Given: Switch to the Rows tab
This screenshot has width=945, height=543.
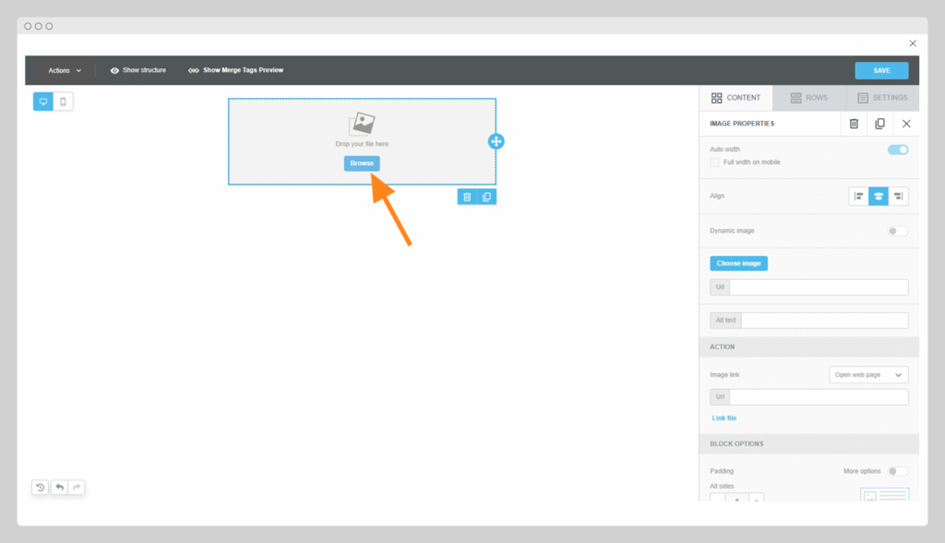Looking at the screenshot, I should point(809,98).
